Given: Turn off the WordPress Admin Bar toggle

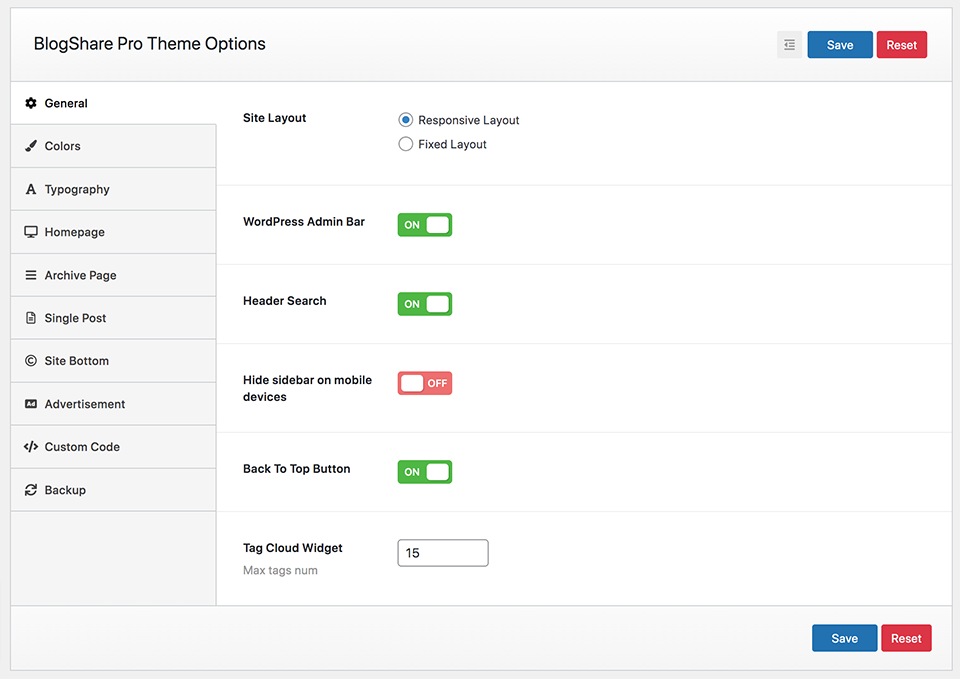Looking at the screenshot, I should [x=424, y=225].
